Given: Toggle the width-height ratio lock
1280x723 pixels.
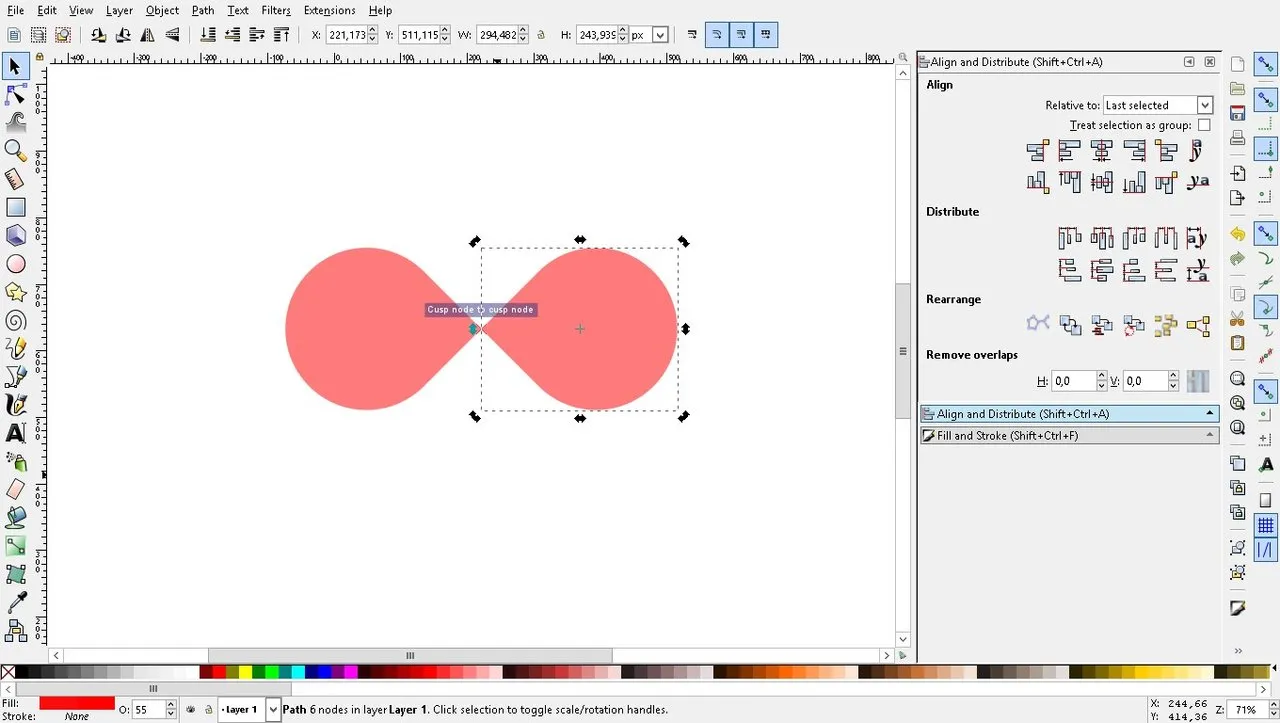Looking at the screenshot, I should [541, 35].
